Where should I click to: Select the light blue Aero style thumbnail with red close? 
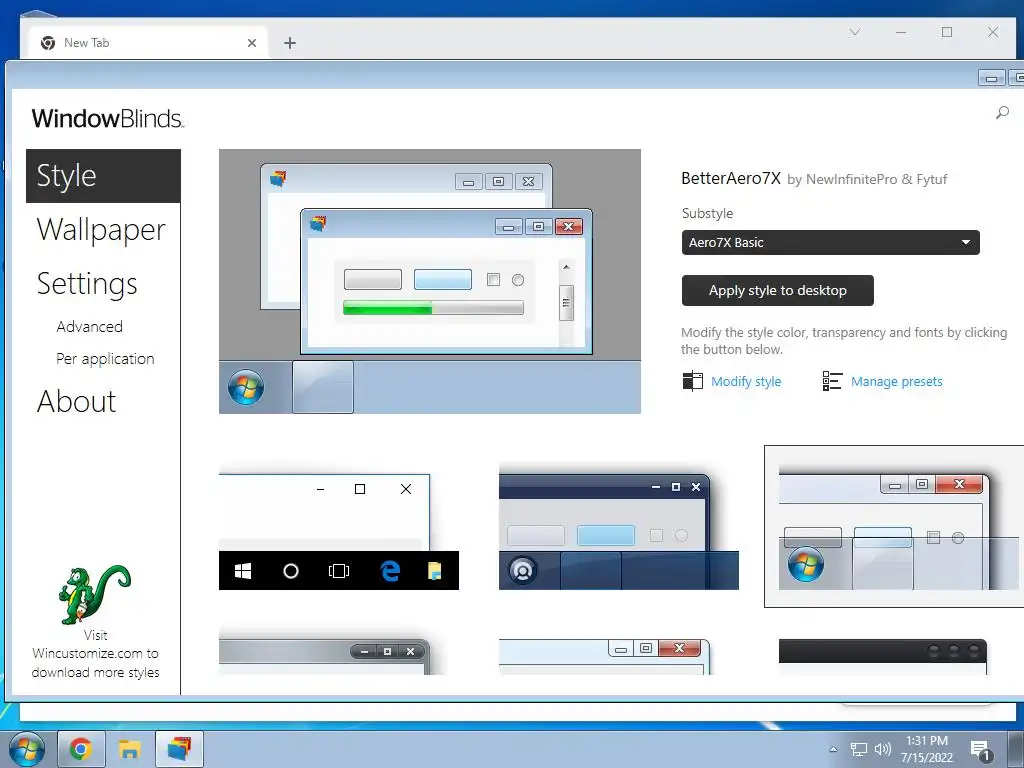tap(604, 656)
